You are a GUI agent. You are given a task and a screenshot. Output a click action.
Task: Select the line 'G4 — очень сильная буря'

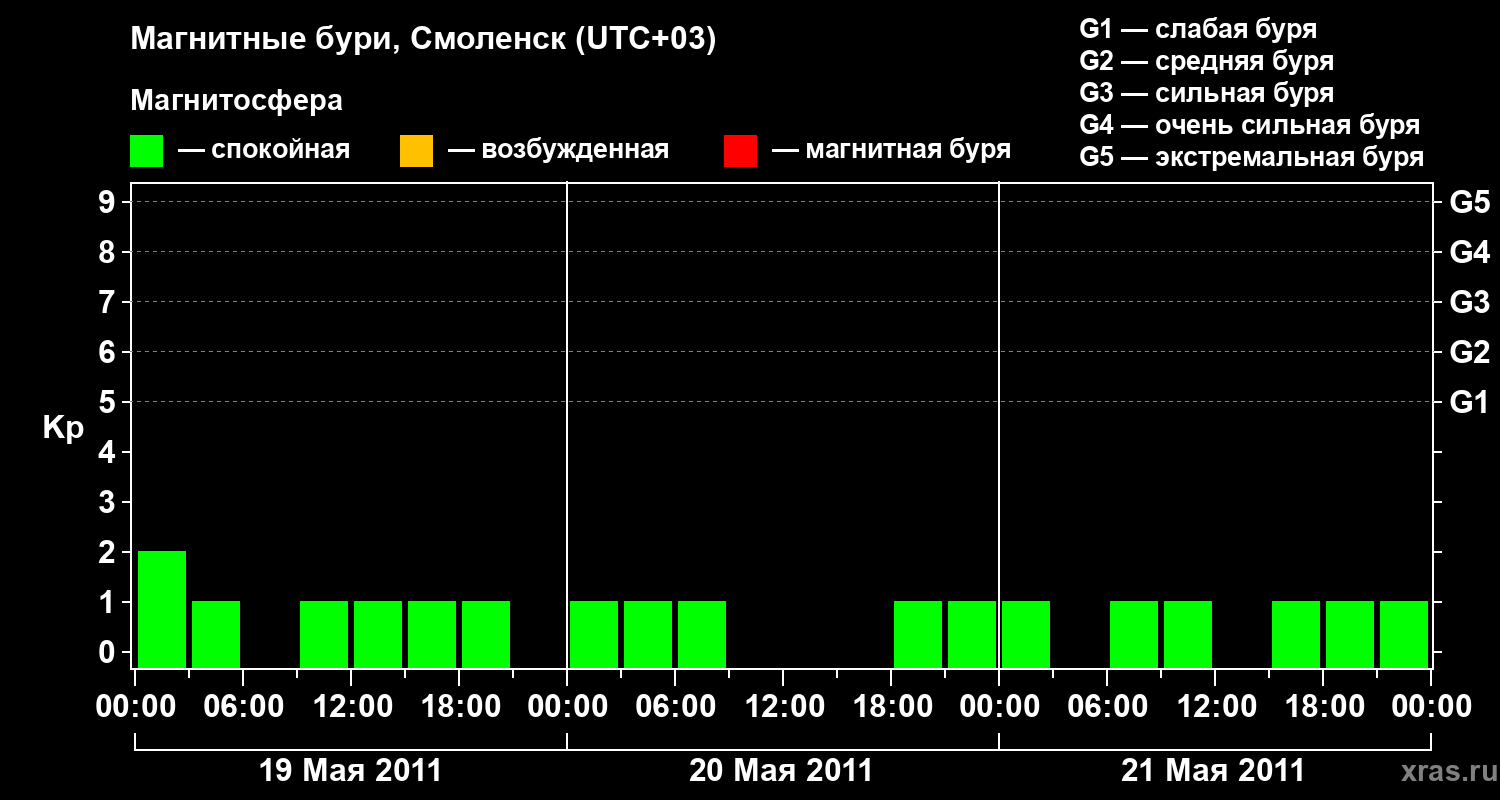tap(1250, 125)
